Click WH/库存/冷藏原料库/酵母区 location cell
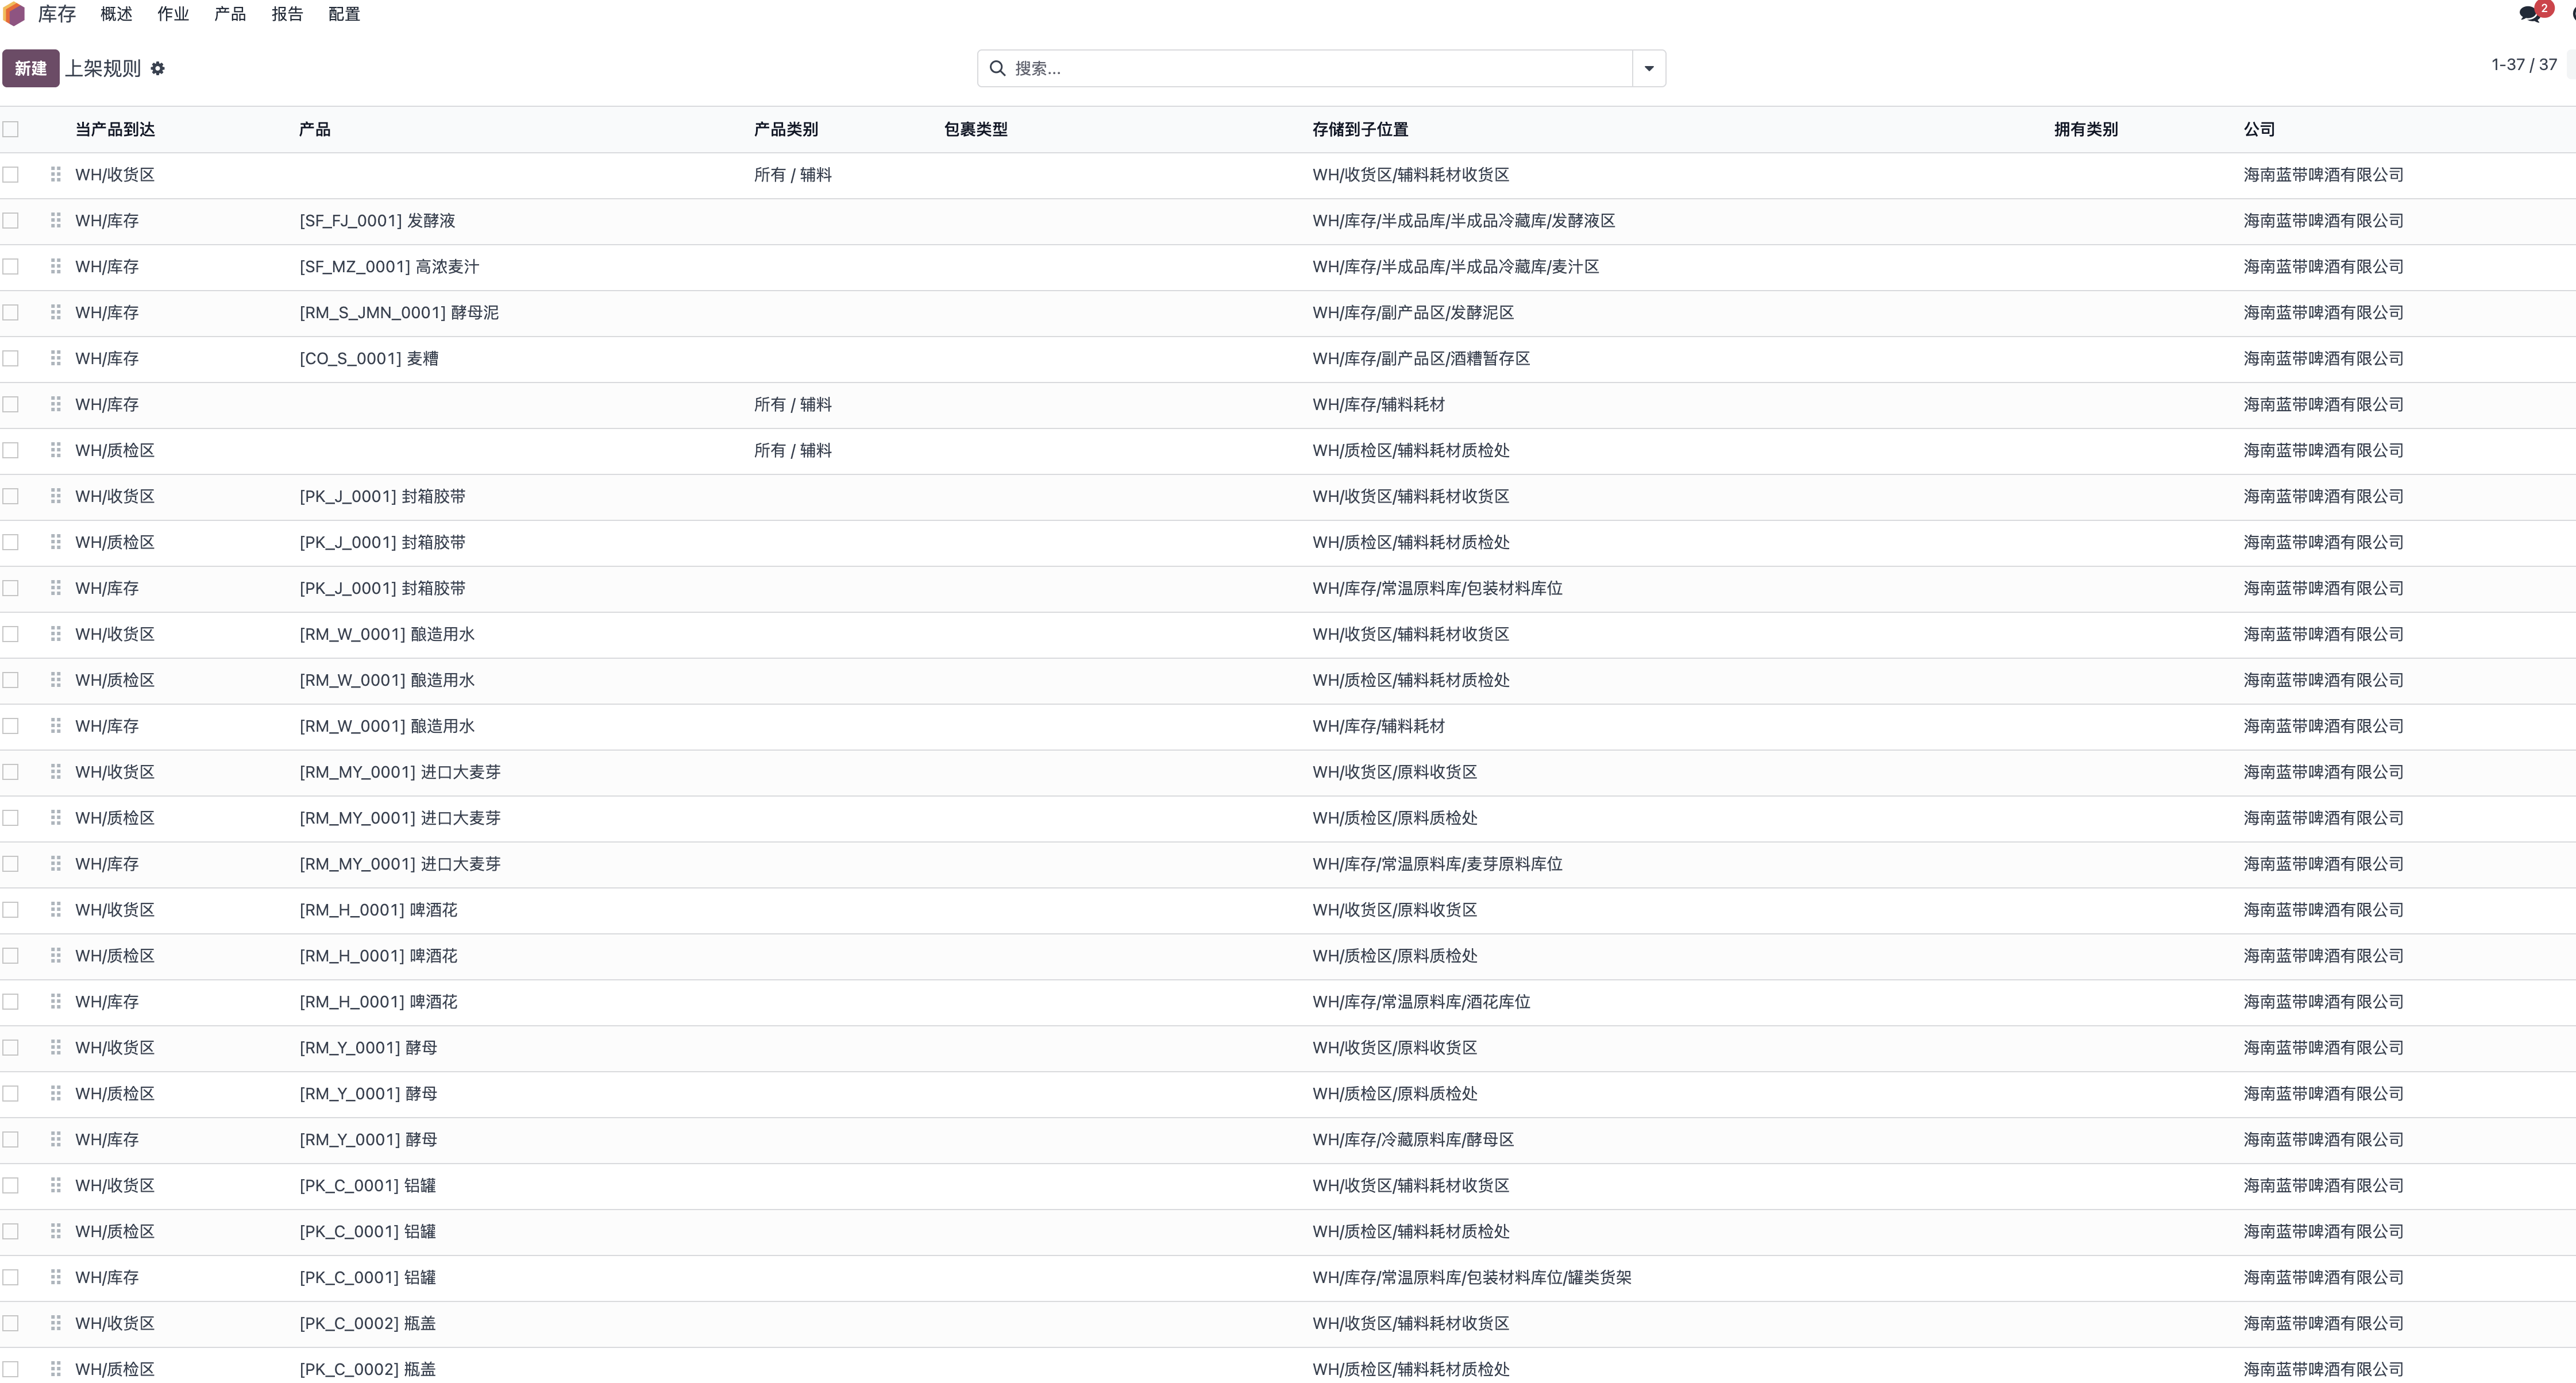Viewport: 2576px width, 1383px height. point(1413,1140)
